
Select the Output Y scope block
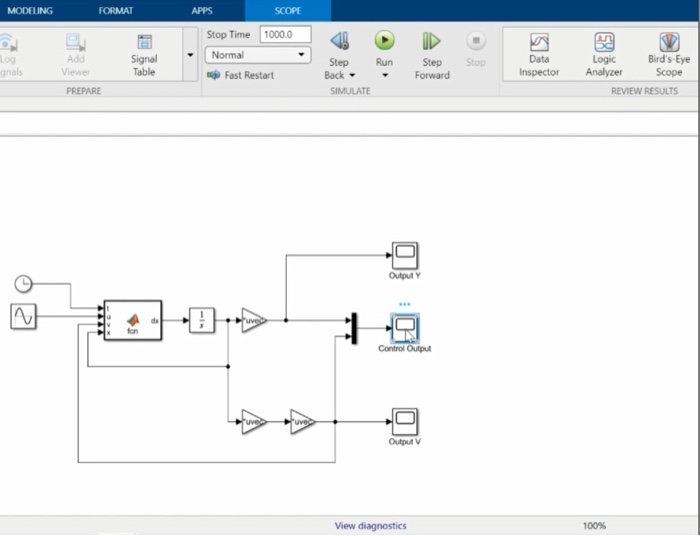tap(405, 256)
